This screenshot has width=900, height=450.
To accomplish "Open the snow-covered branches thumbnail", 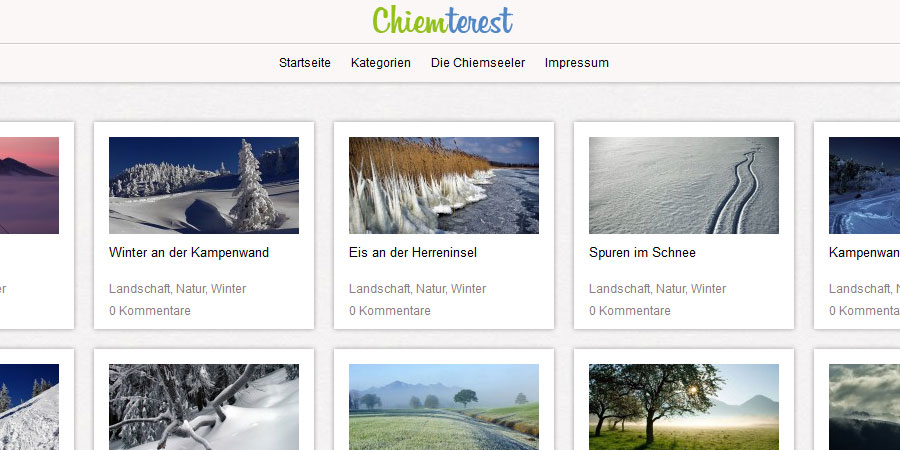I will [x=204, y=407].
